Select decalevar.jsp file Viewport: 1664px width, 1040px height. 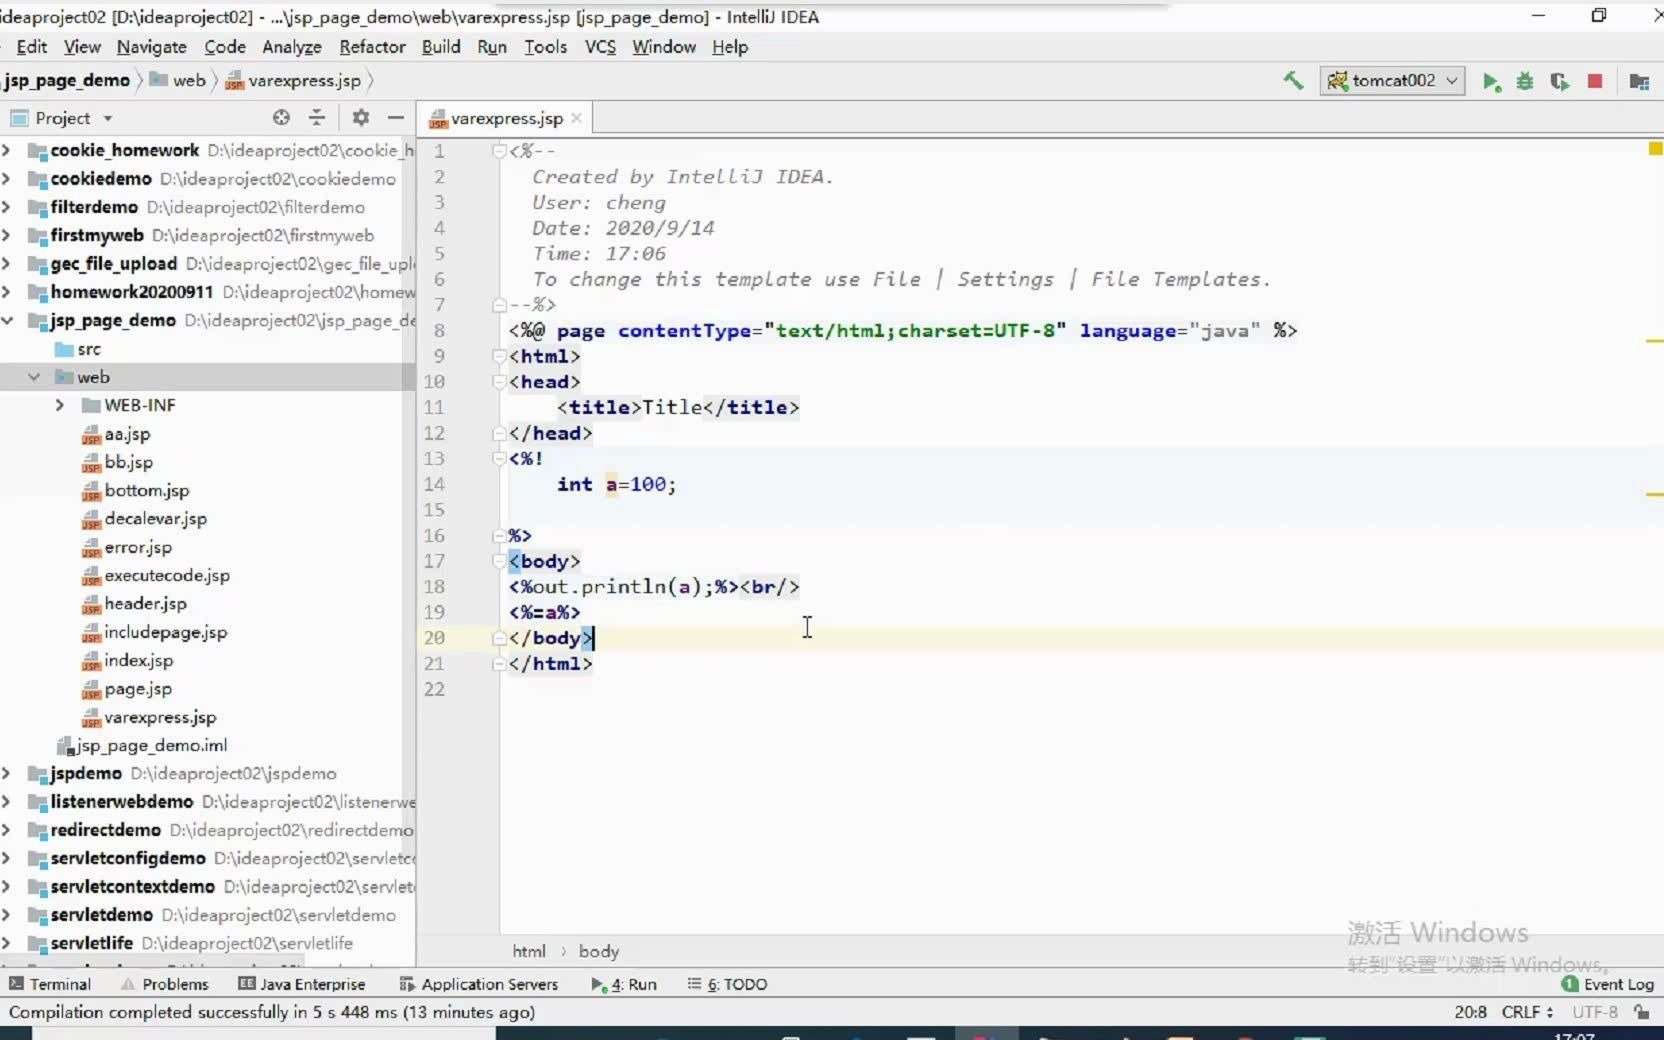[x=144, y=518]
